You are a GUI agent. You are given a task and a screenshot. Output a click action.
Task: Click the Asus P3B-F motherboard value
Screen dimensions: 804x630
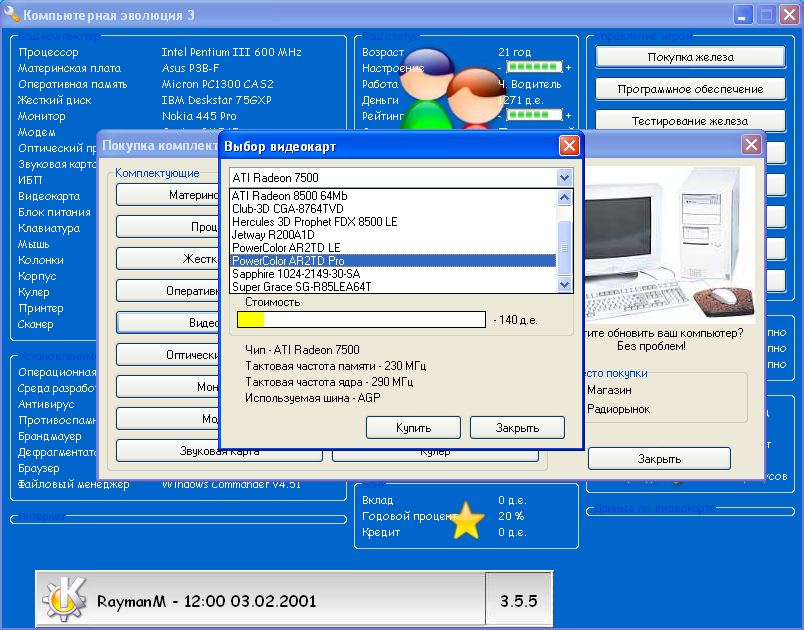[x=190, y=68]
